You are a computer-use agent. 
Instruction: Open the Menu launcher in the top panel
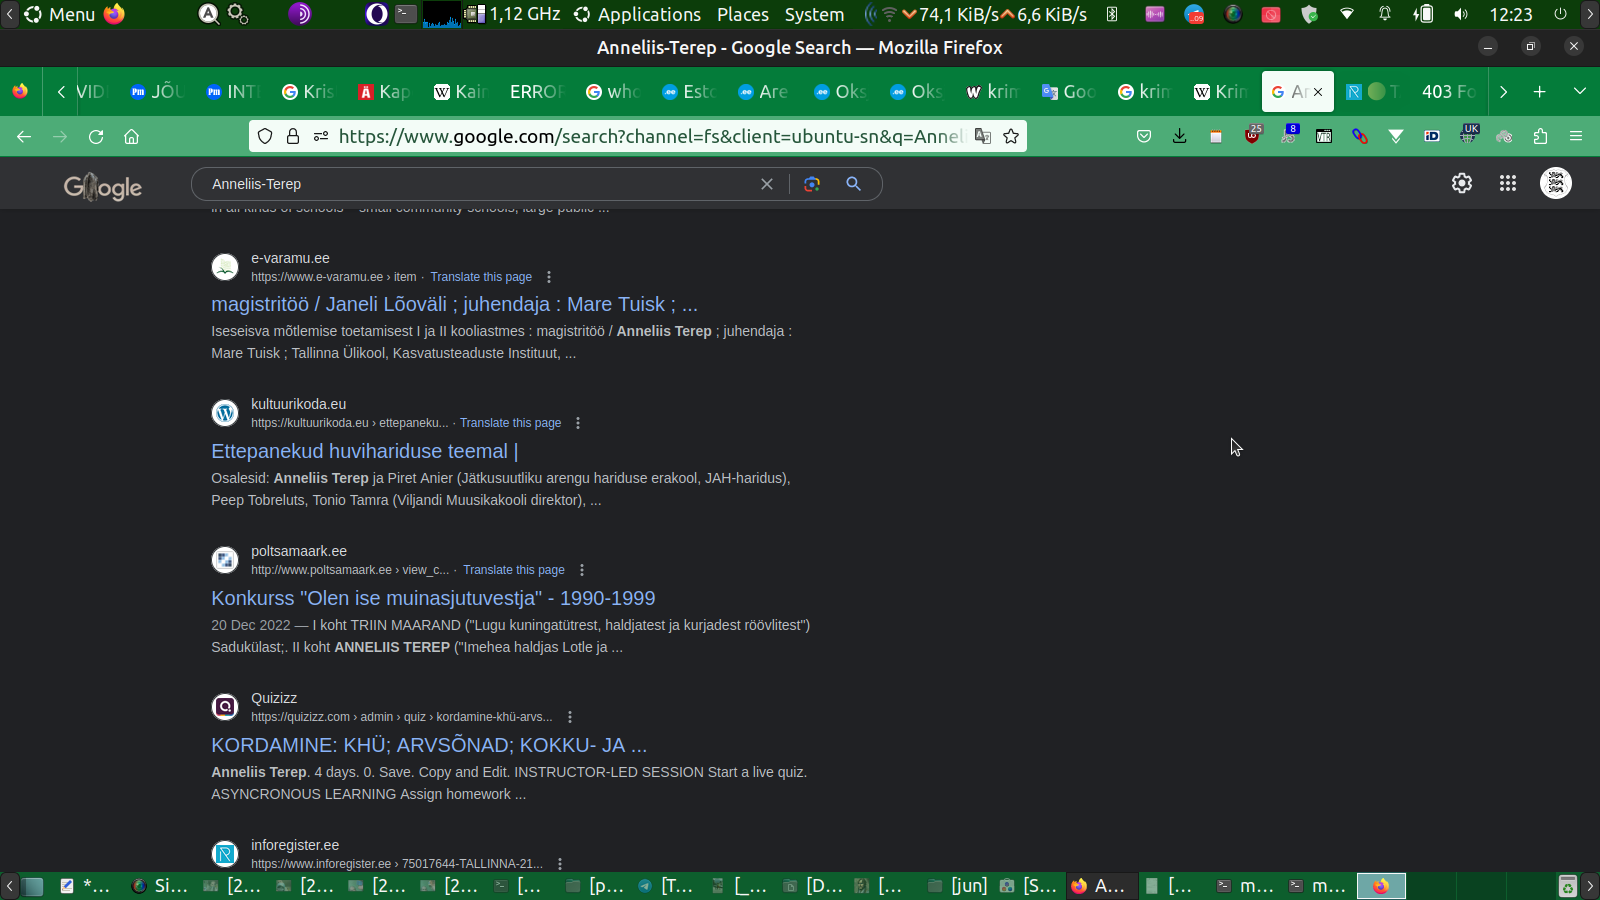[60, 14]
